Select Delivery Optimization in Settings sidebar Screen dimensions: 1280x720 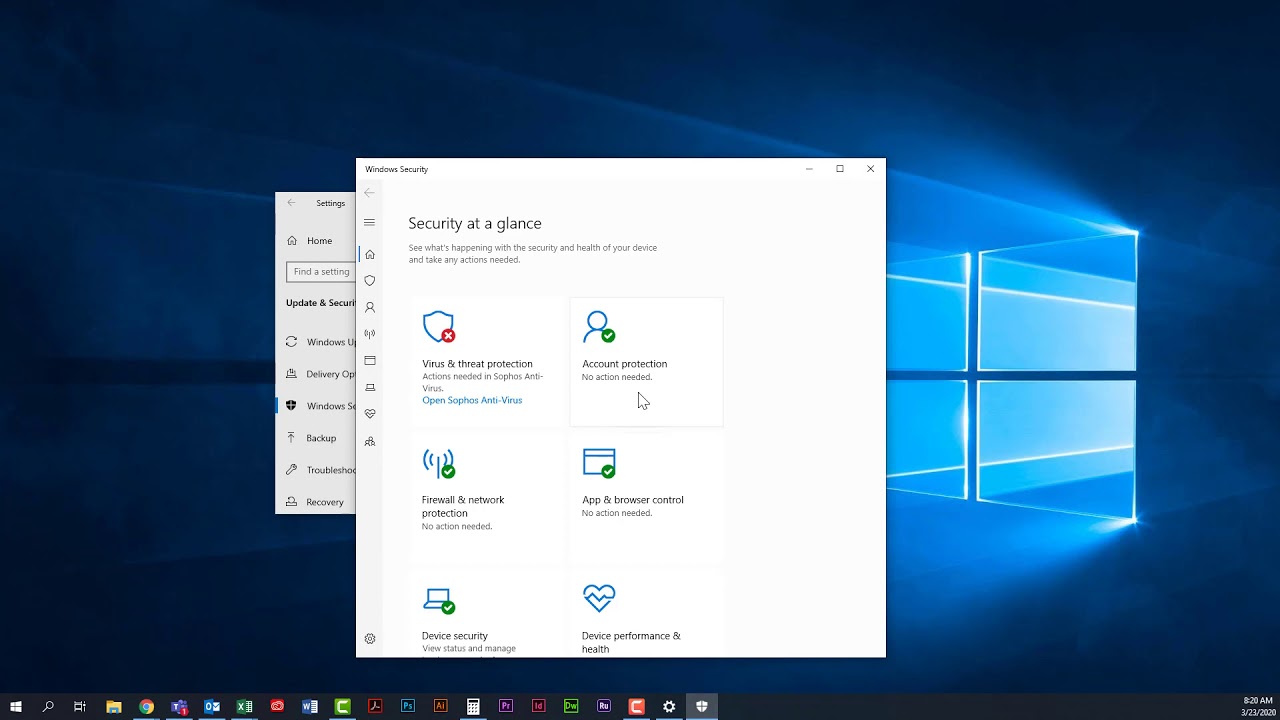[315, 374]
